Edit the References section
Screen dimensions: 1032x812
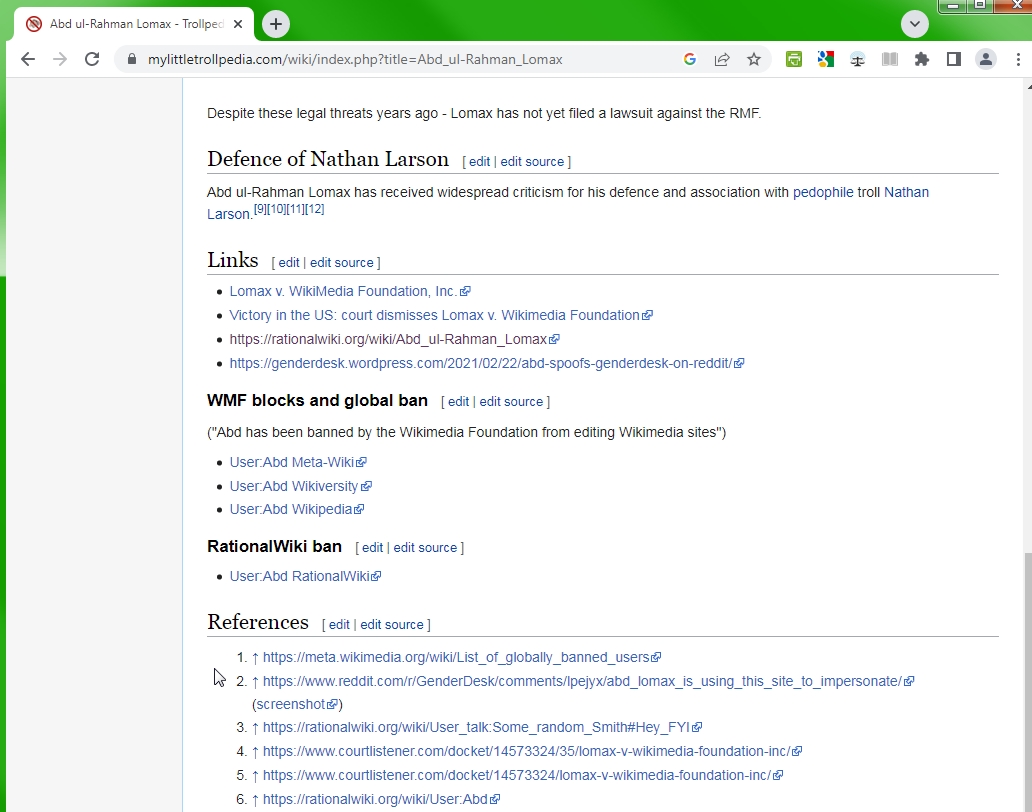pos(339,625)
